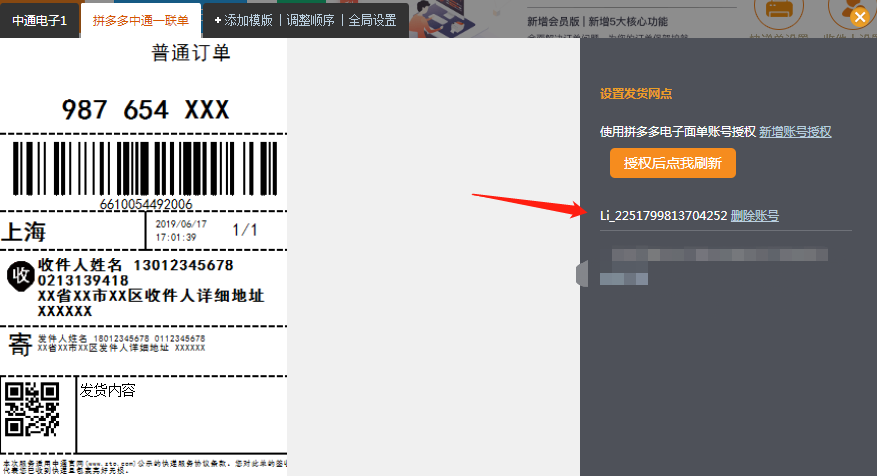Open 添加模版 to add a template
877x476 pixels.
243,21
